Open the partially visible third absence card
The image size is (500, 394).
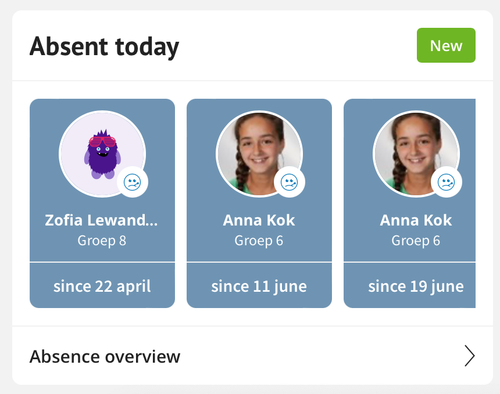410,203
